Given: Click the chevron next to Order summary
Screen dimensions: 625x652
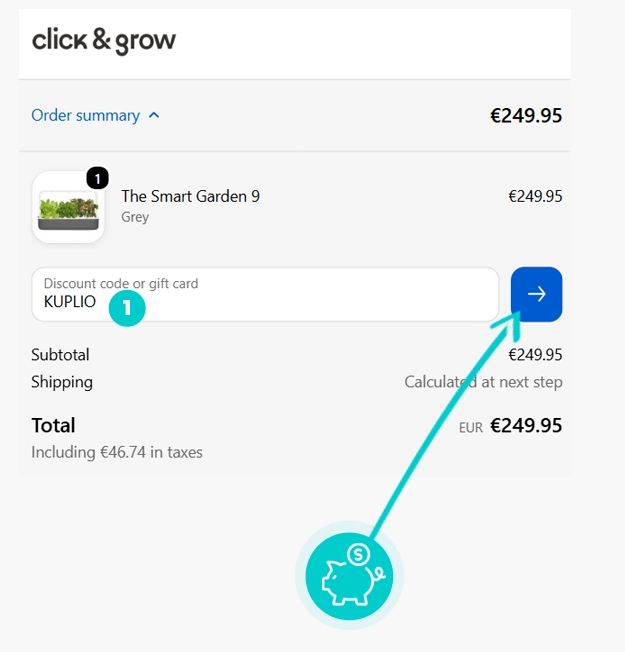Looking at the screenshot, I should coord(154,116).
